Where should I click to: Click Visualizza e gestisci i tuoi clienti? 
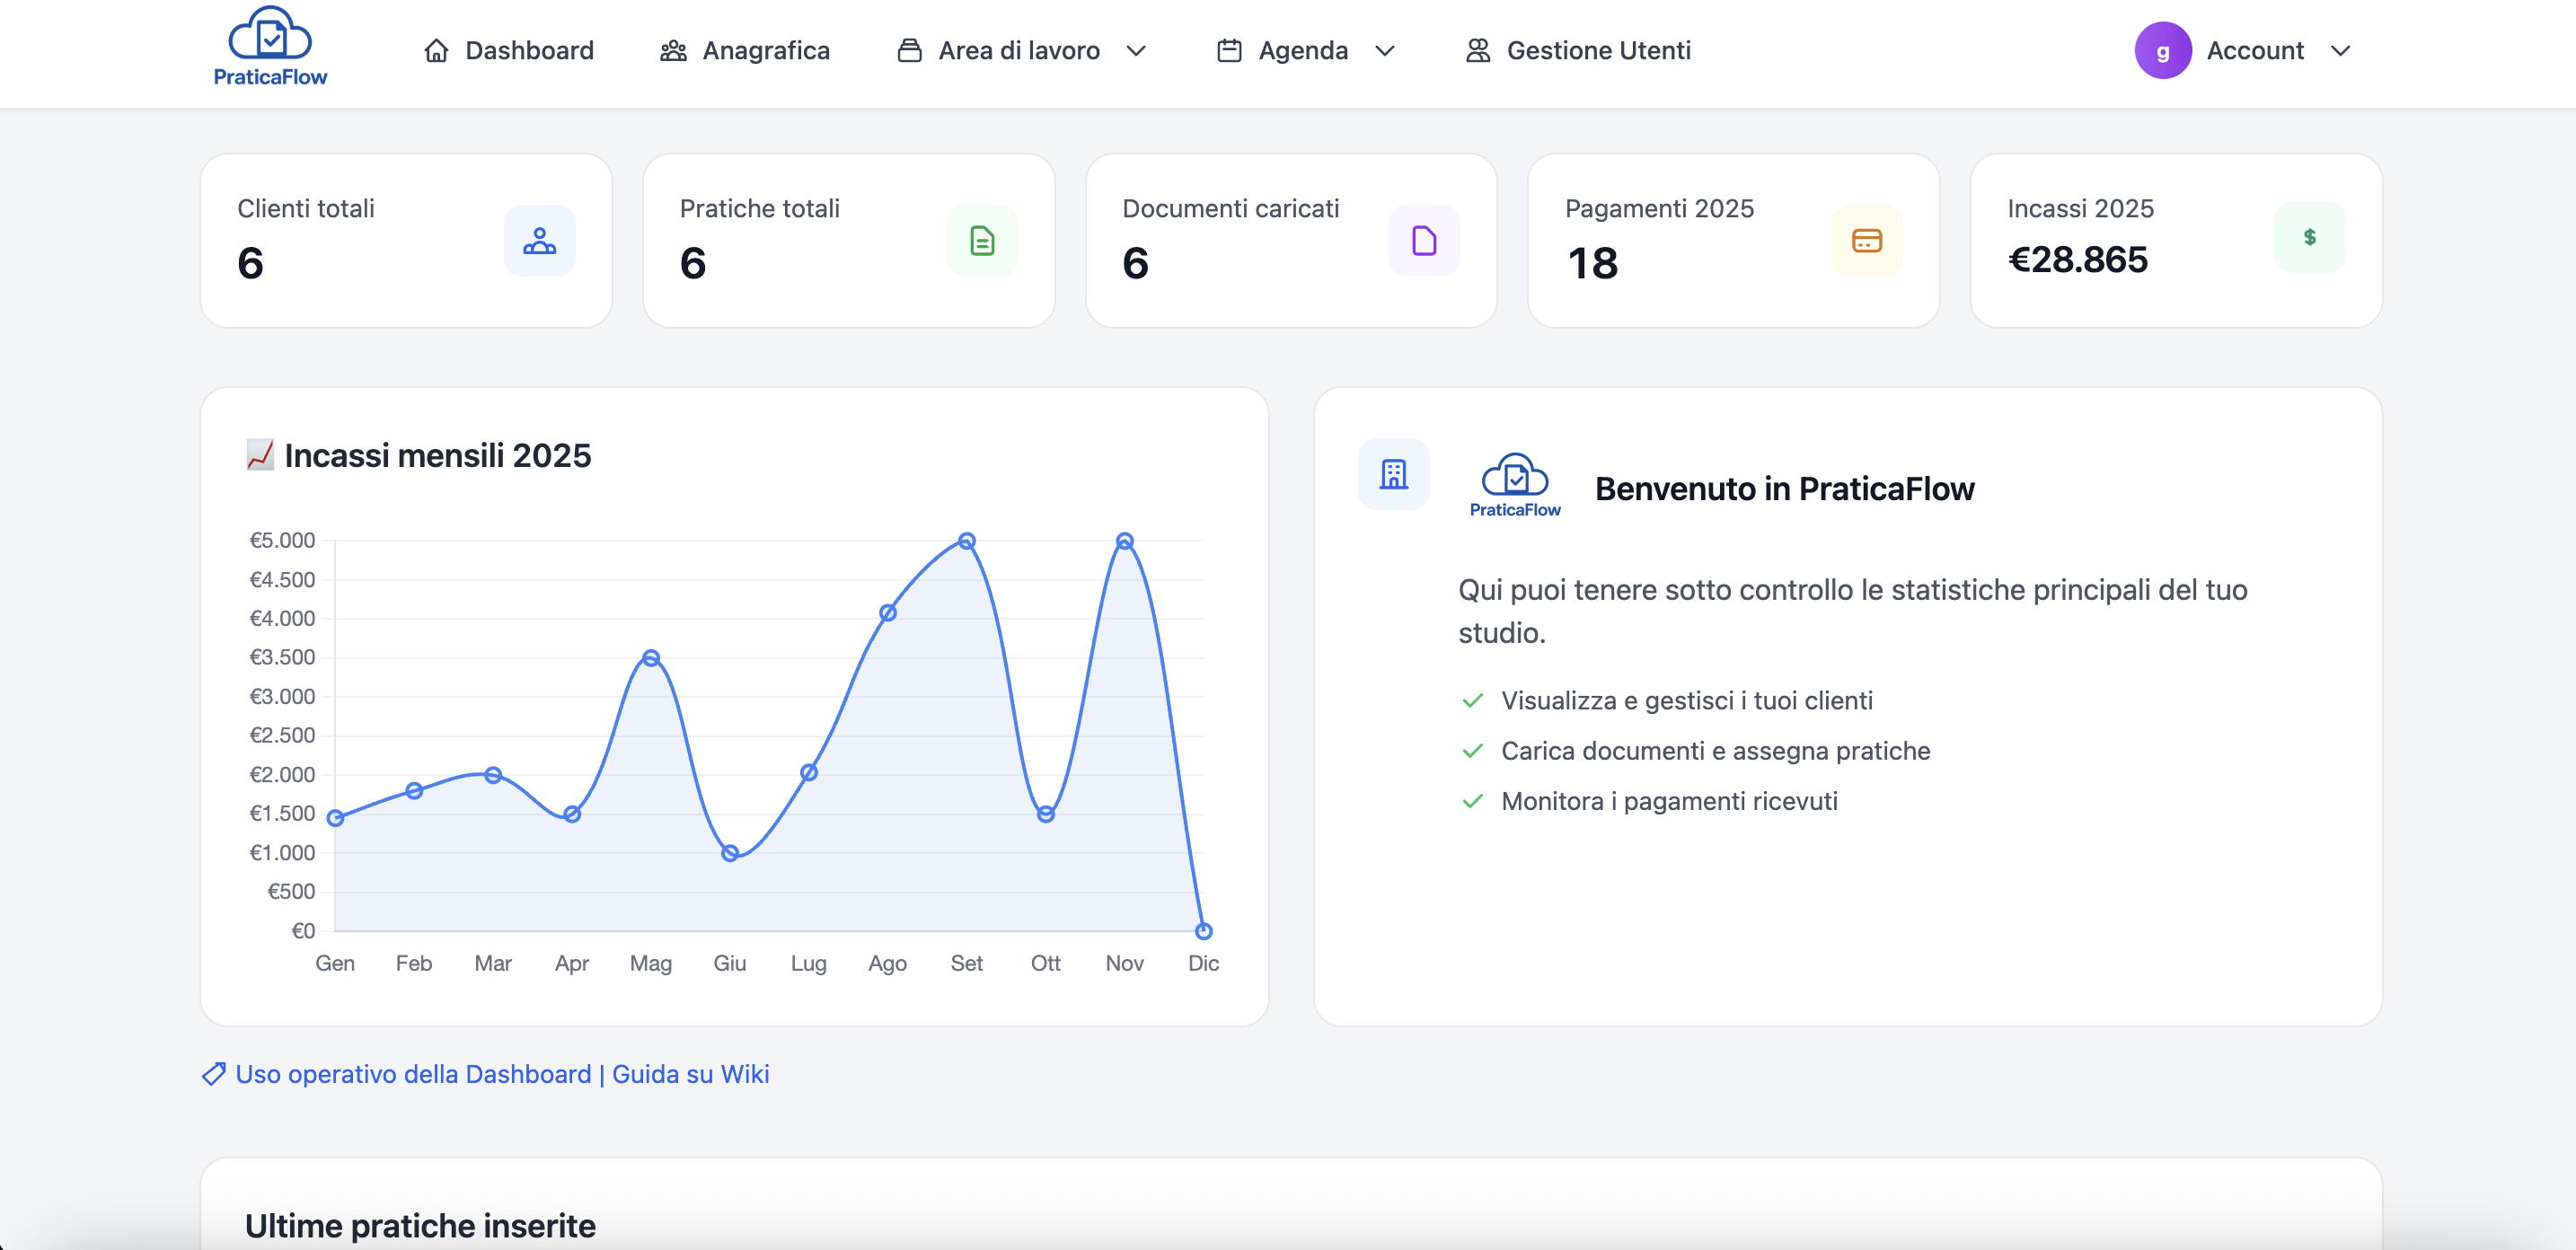coord(1687,701)
